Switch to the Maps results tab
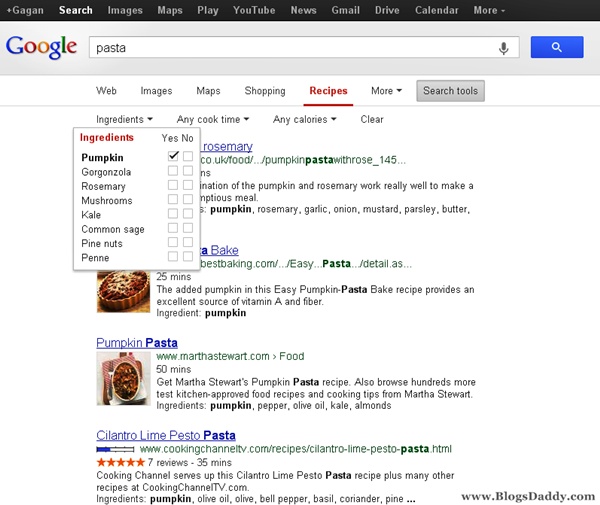The height and width of the screenshot is (505, 600). click(208, 91)
